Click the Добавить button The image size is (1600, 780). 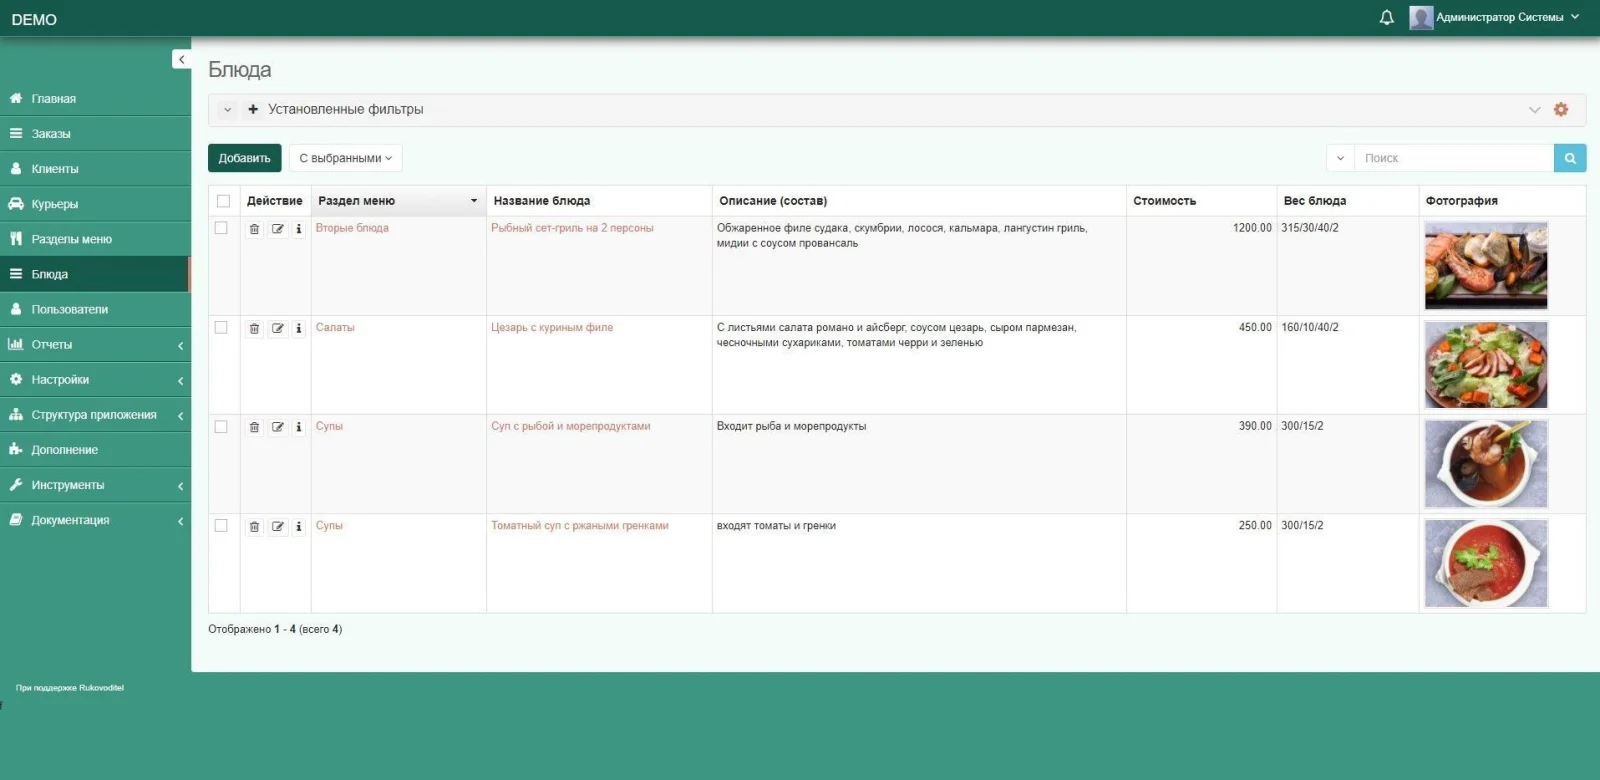pyautogui.click(x=244, y=158)
